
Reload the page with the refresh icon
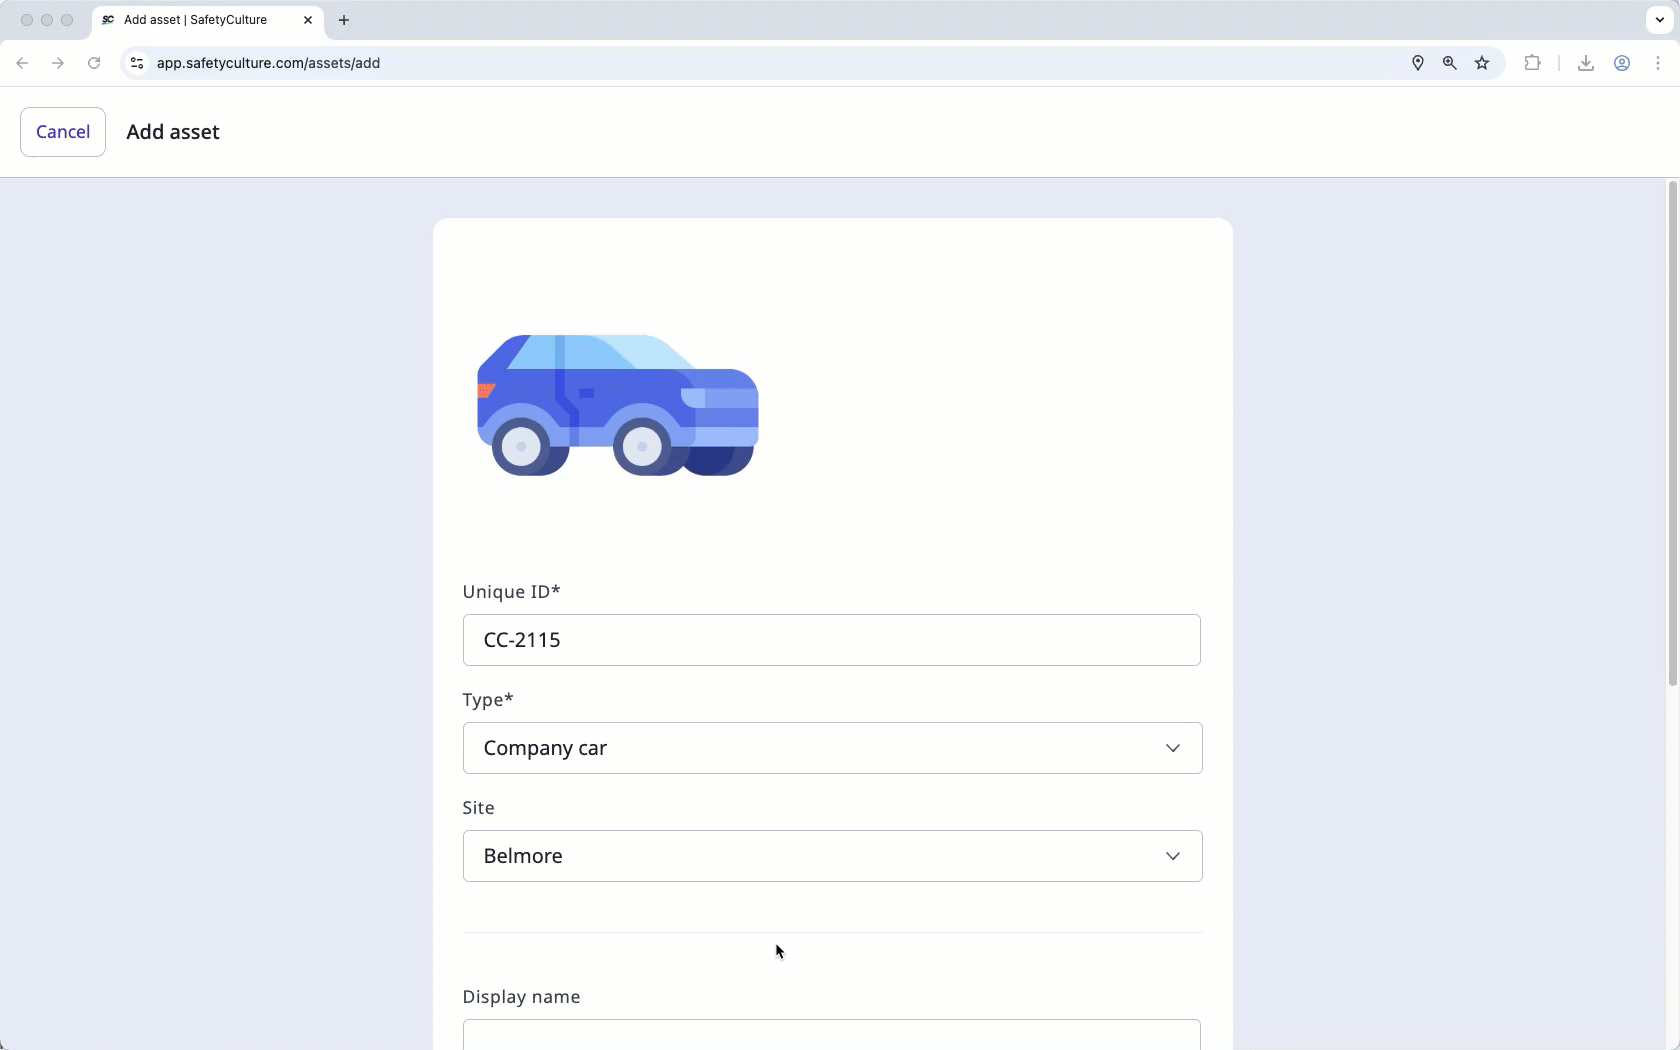[94, 63]
